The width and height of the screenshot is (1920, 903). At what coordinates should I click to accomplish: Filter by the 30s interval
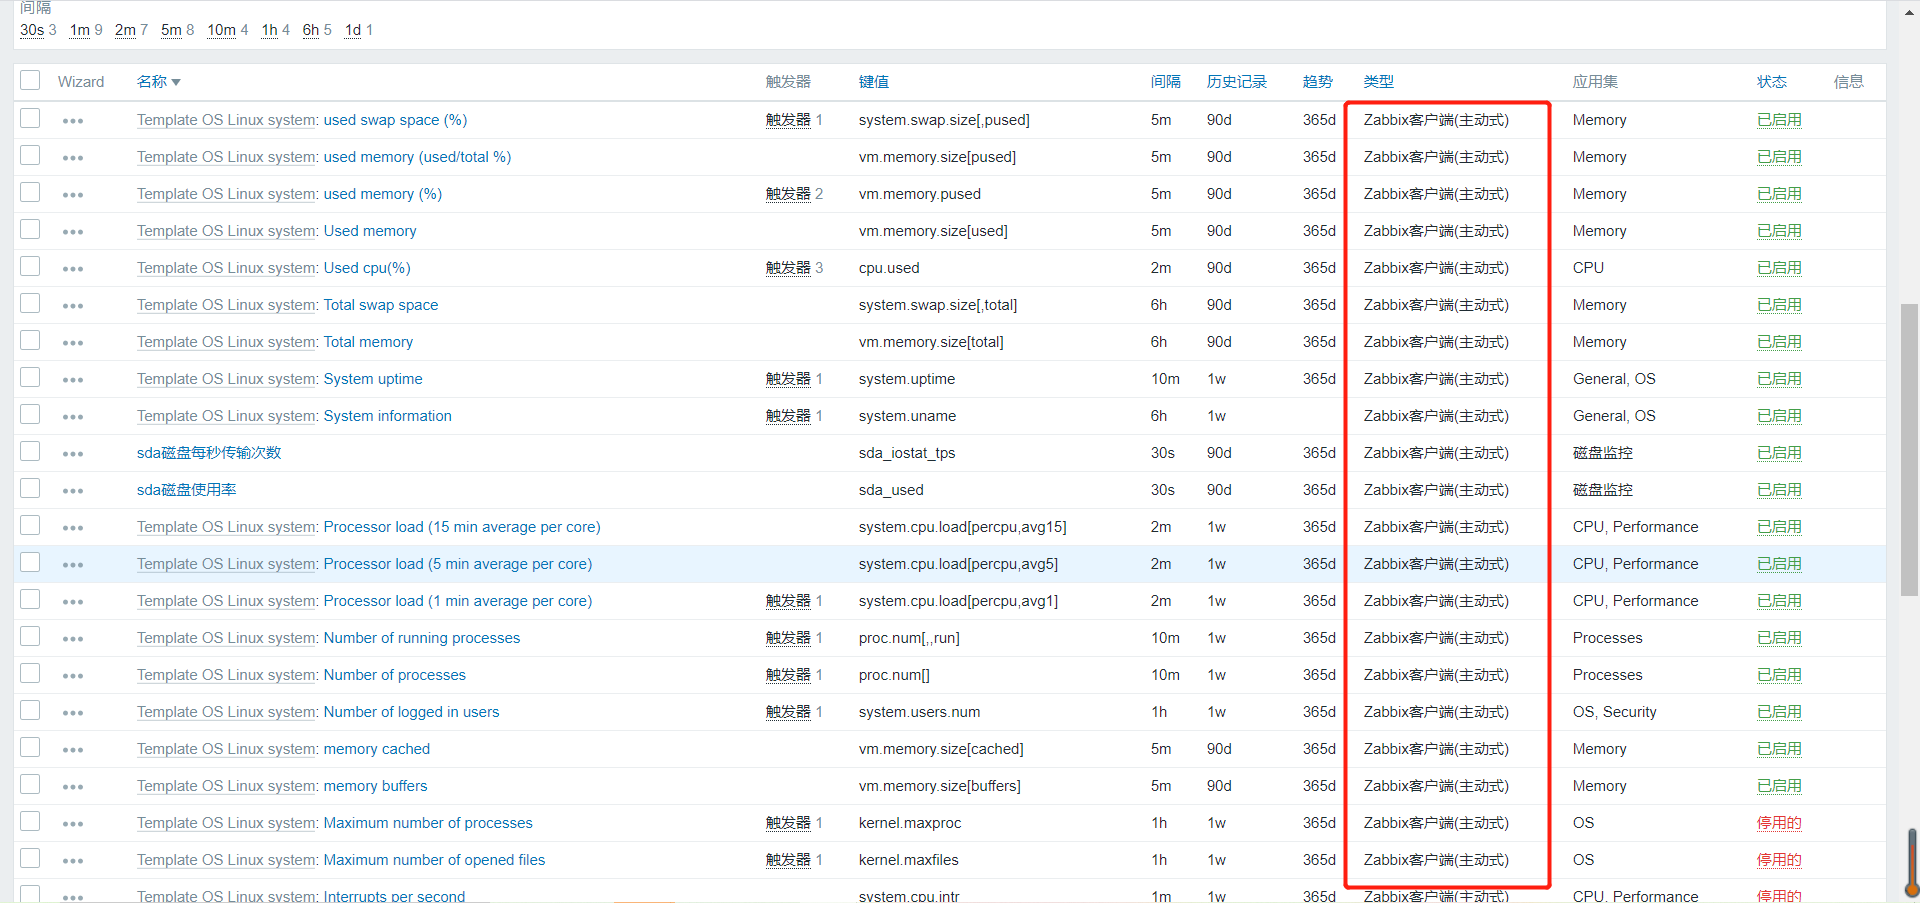[x=32, y=30]
